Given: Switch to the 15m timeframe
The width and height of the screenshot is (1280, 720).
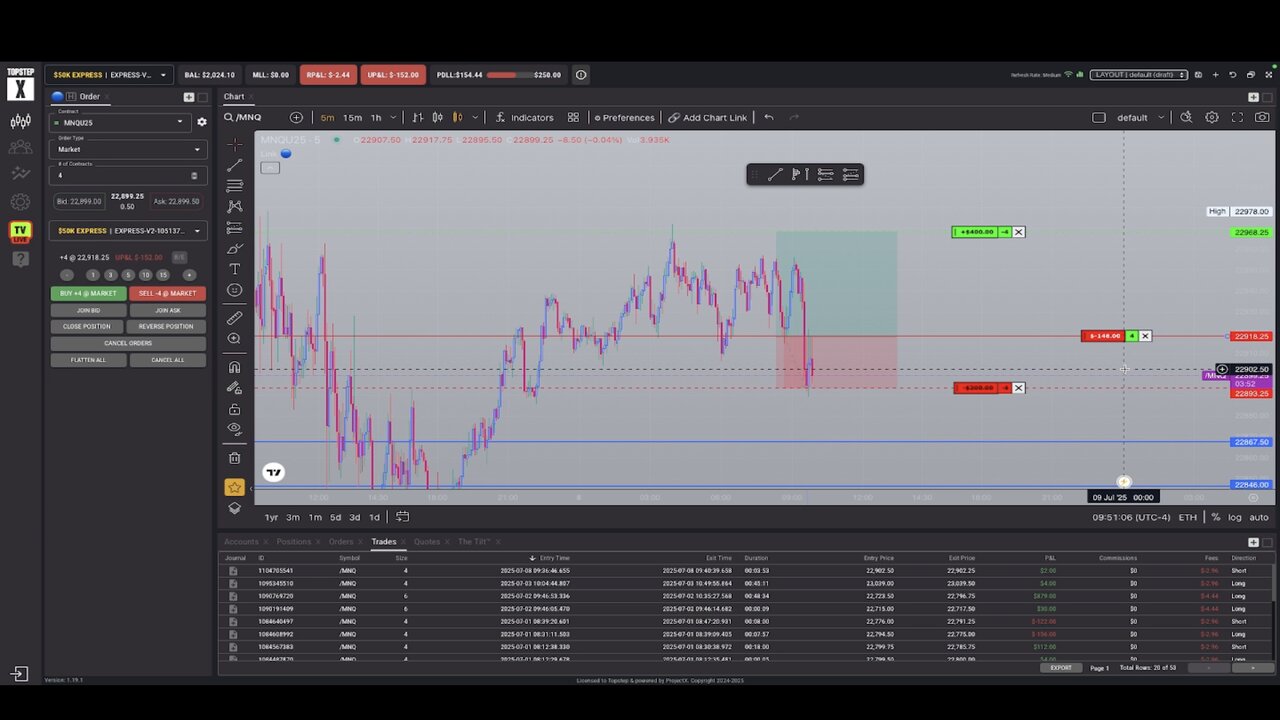Looking at the screenshot, I should 352,117.
